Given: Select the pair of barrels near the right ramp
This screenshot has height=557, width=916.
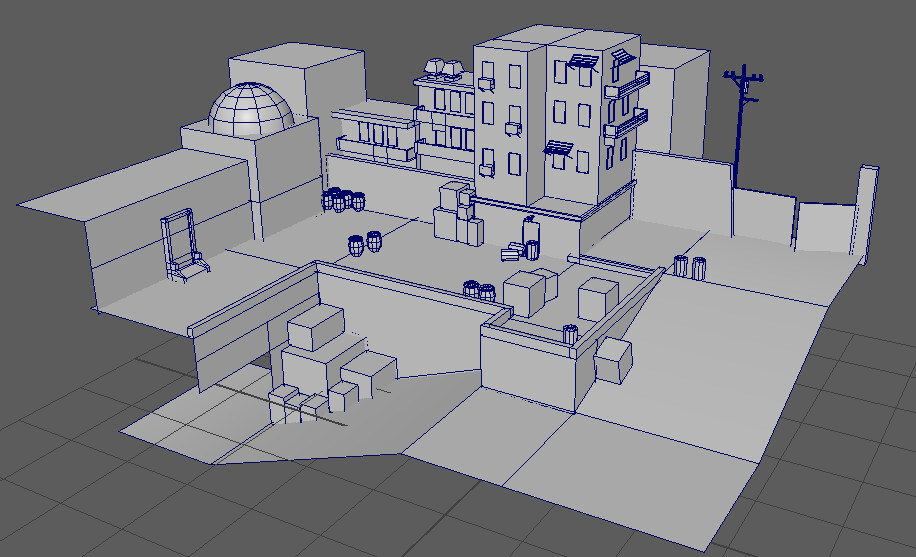Looking at the screenshot, I should [690, 267].
